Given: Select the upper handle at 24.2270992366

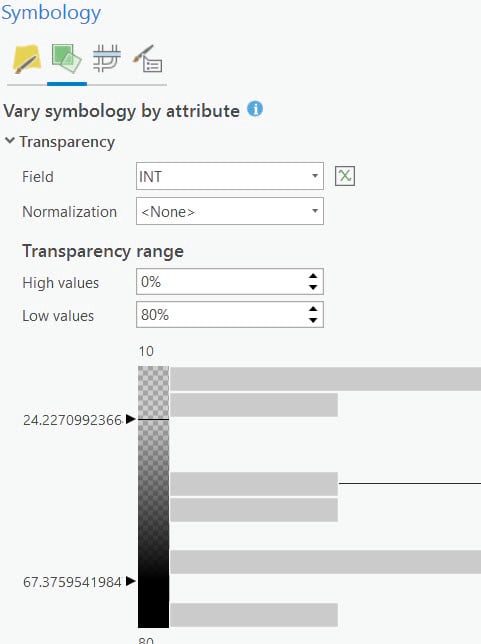Looking at the screenshot, I should 131,419.
